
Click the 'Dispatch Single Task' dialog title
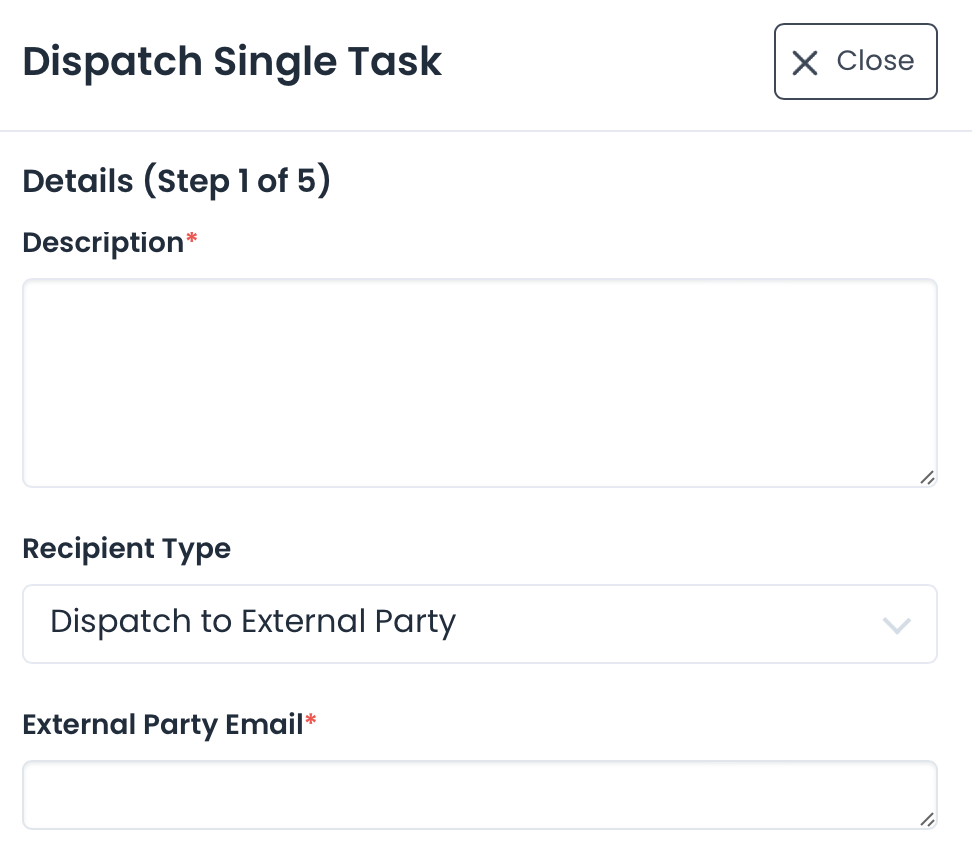232,62
